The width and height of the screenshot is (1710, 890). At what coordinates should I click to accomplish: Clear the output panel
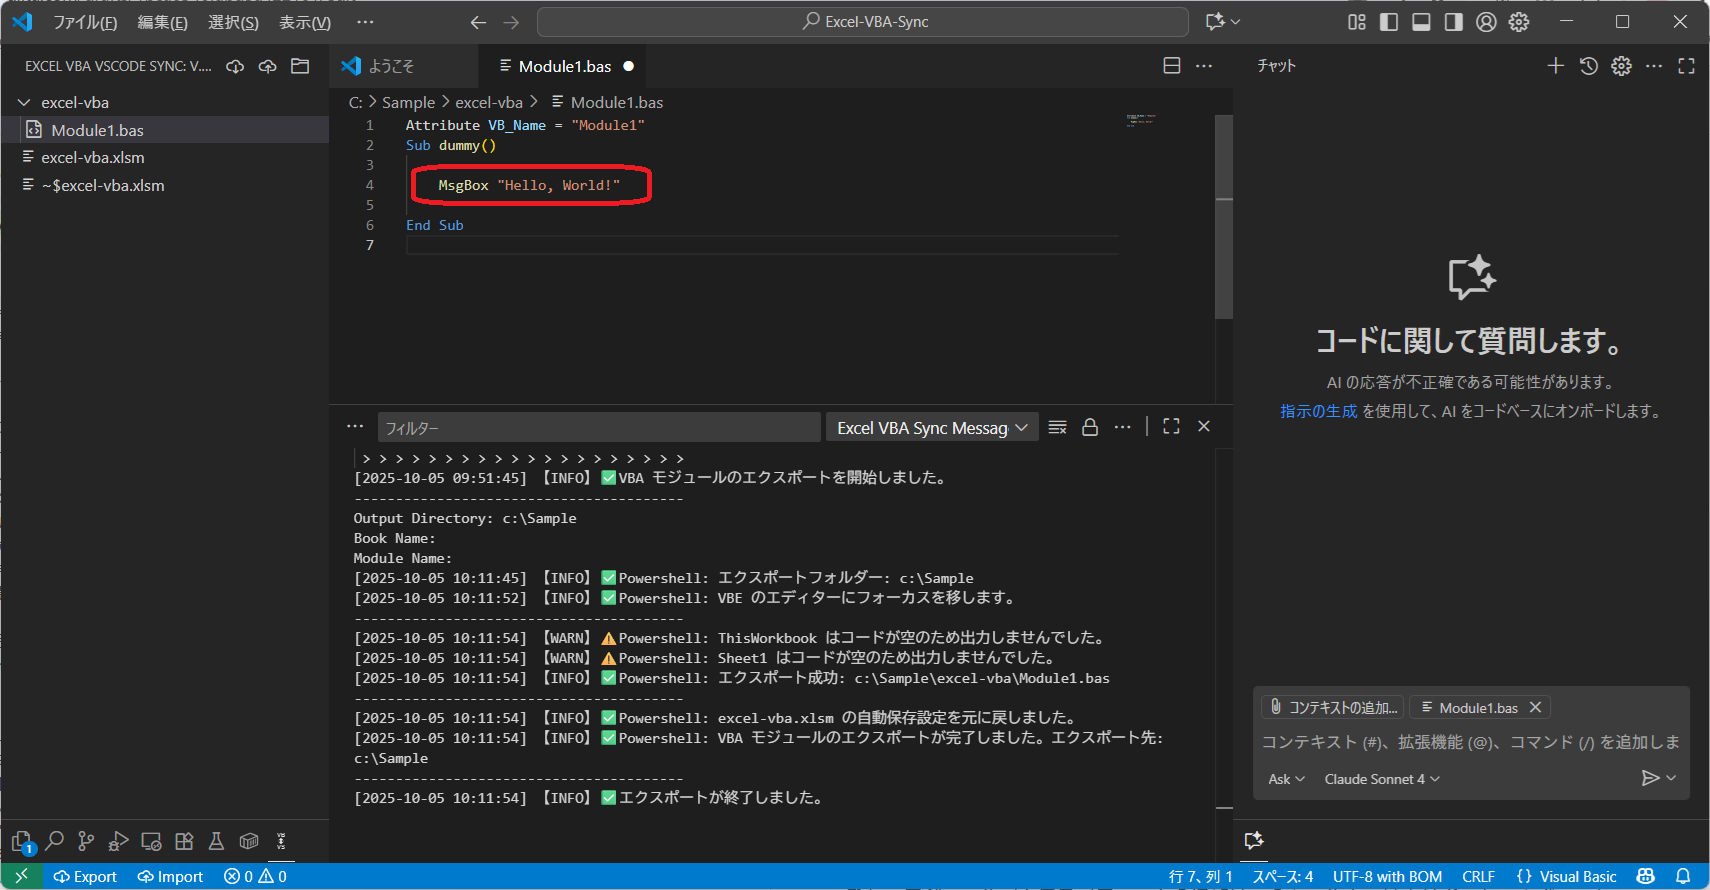click(1057, 427)
